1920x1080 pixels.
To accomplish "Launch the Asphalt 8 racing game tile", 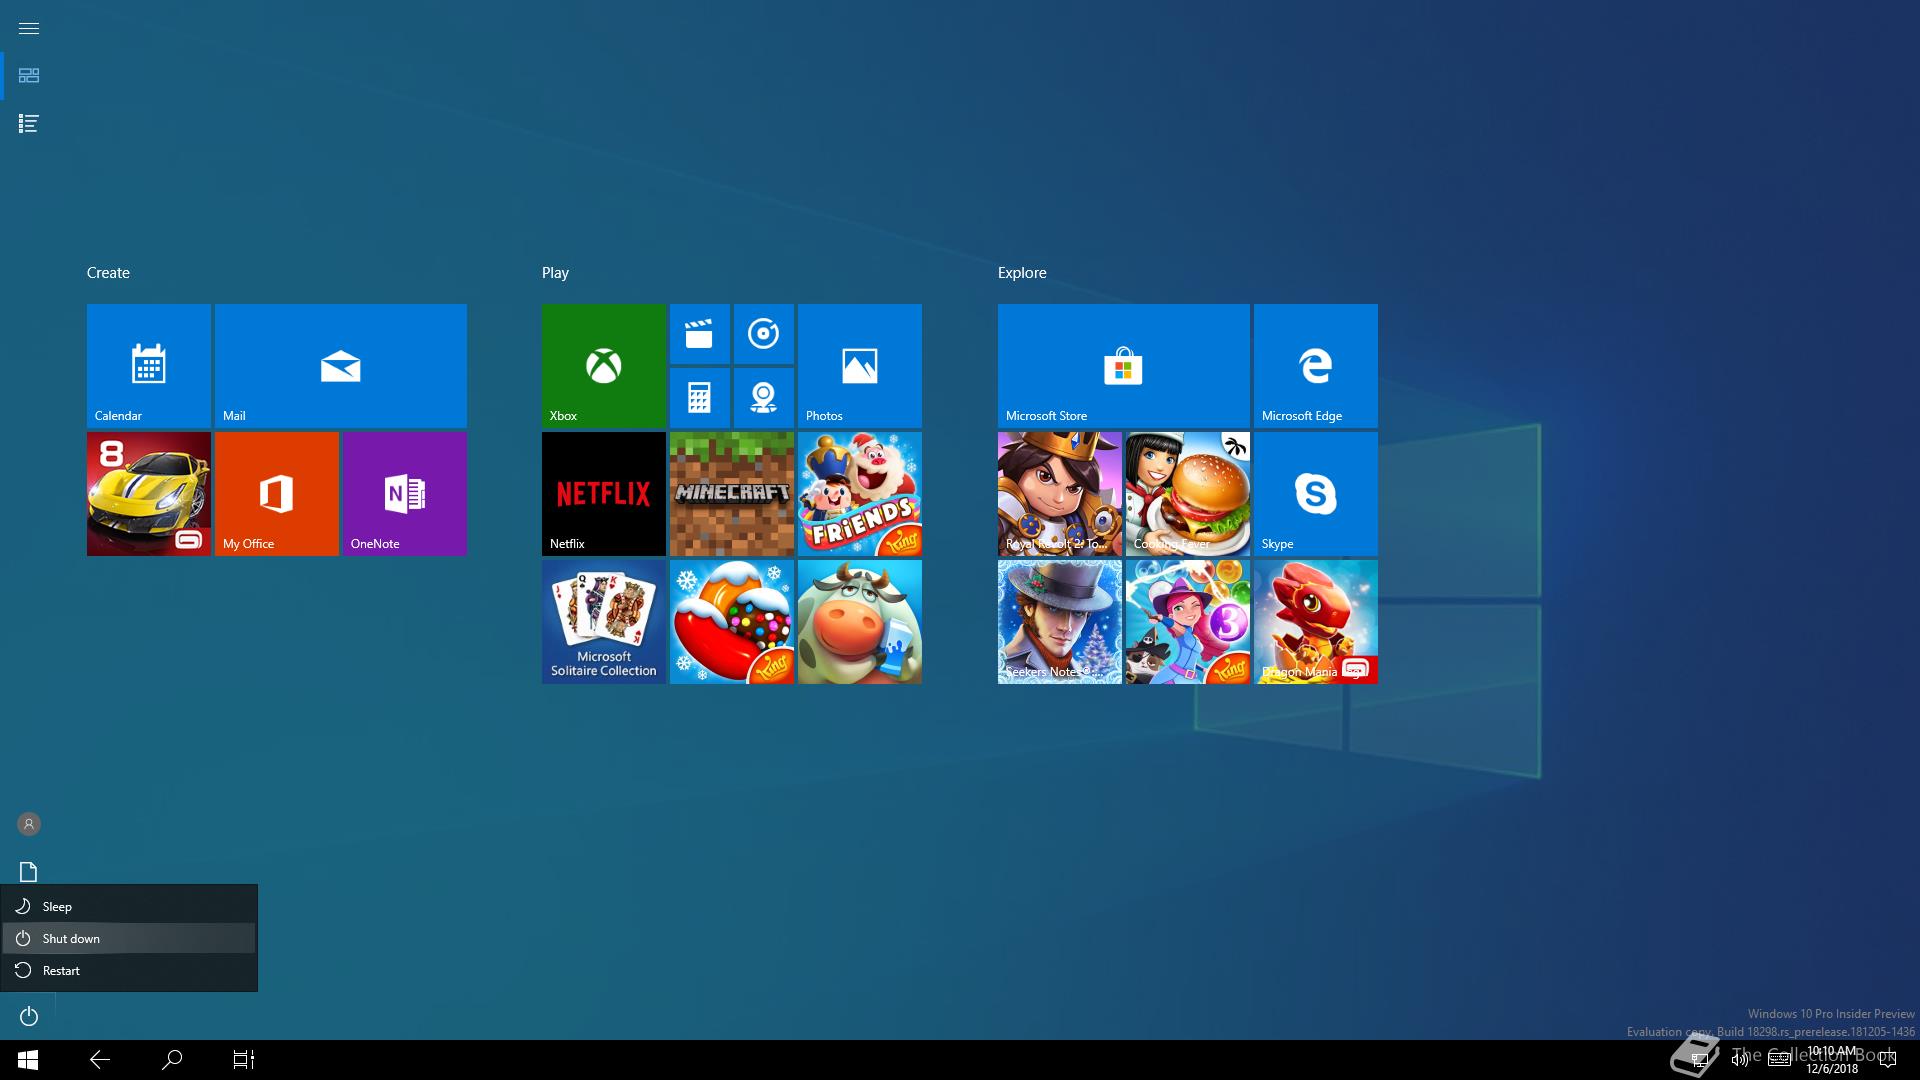I will (148, 494).
